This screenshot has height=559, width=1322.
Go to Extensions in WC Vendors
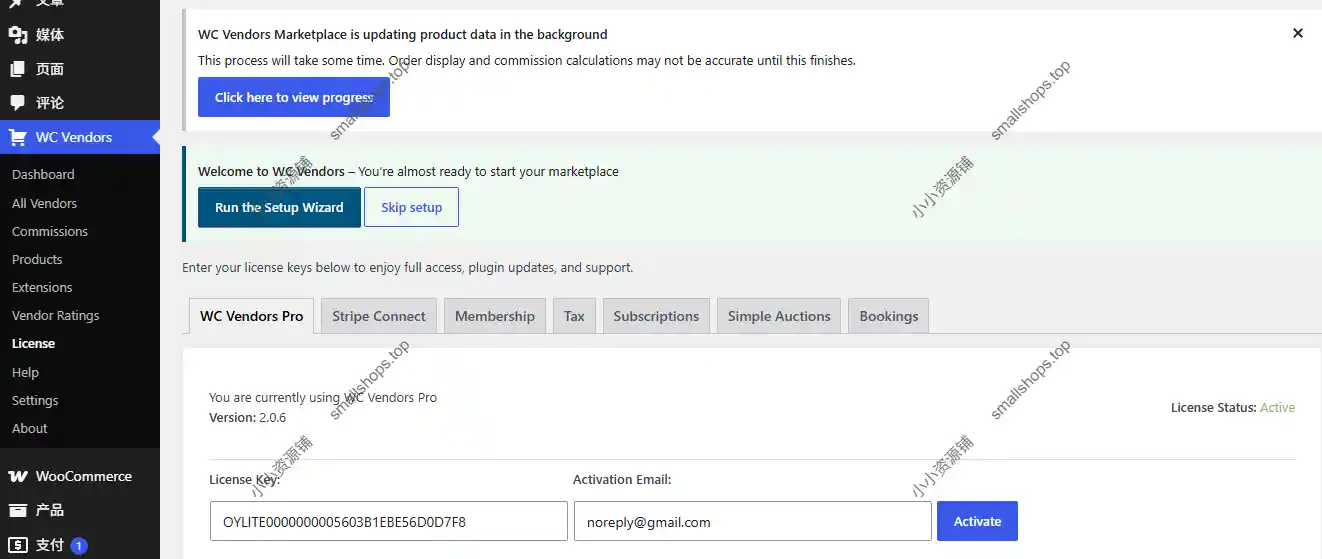coord(42,287)
